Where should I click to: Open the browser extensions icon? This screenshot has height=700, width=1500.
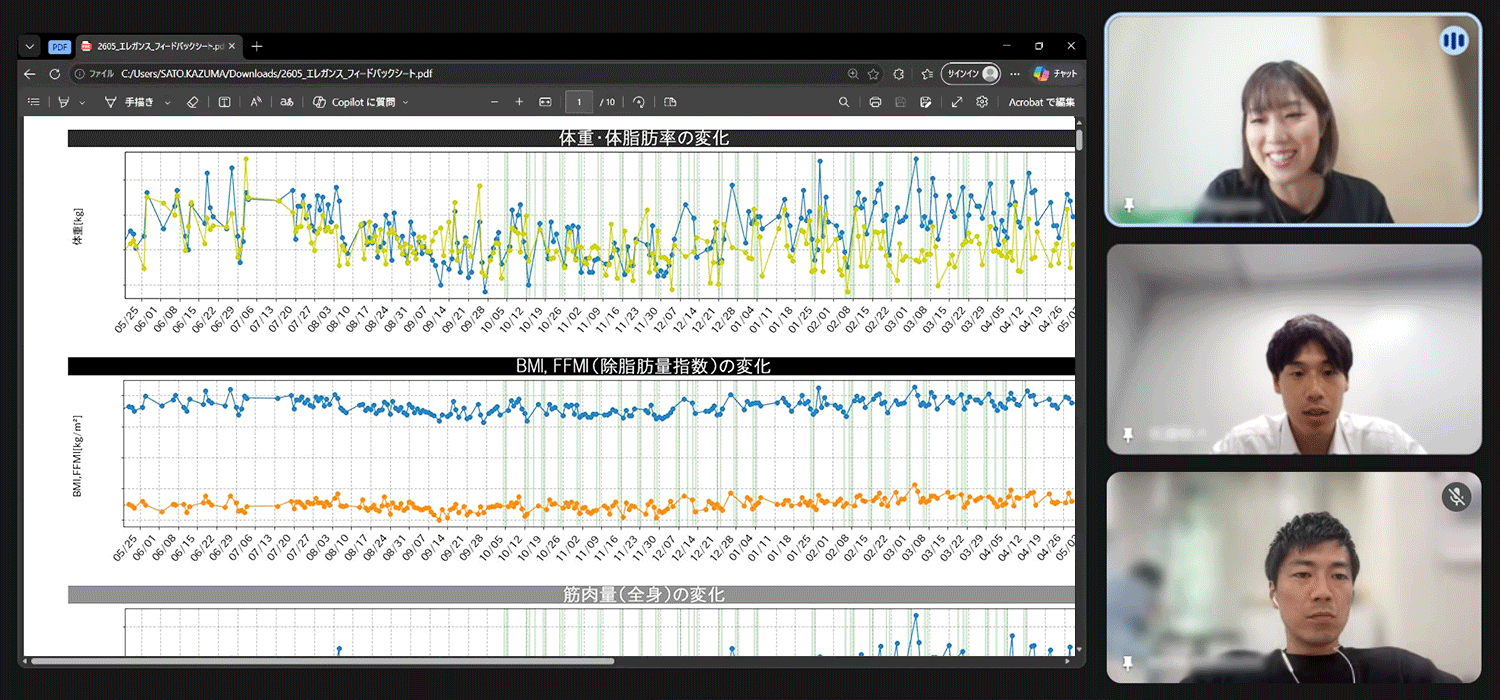coord(899,74)
